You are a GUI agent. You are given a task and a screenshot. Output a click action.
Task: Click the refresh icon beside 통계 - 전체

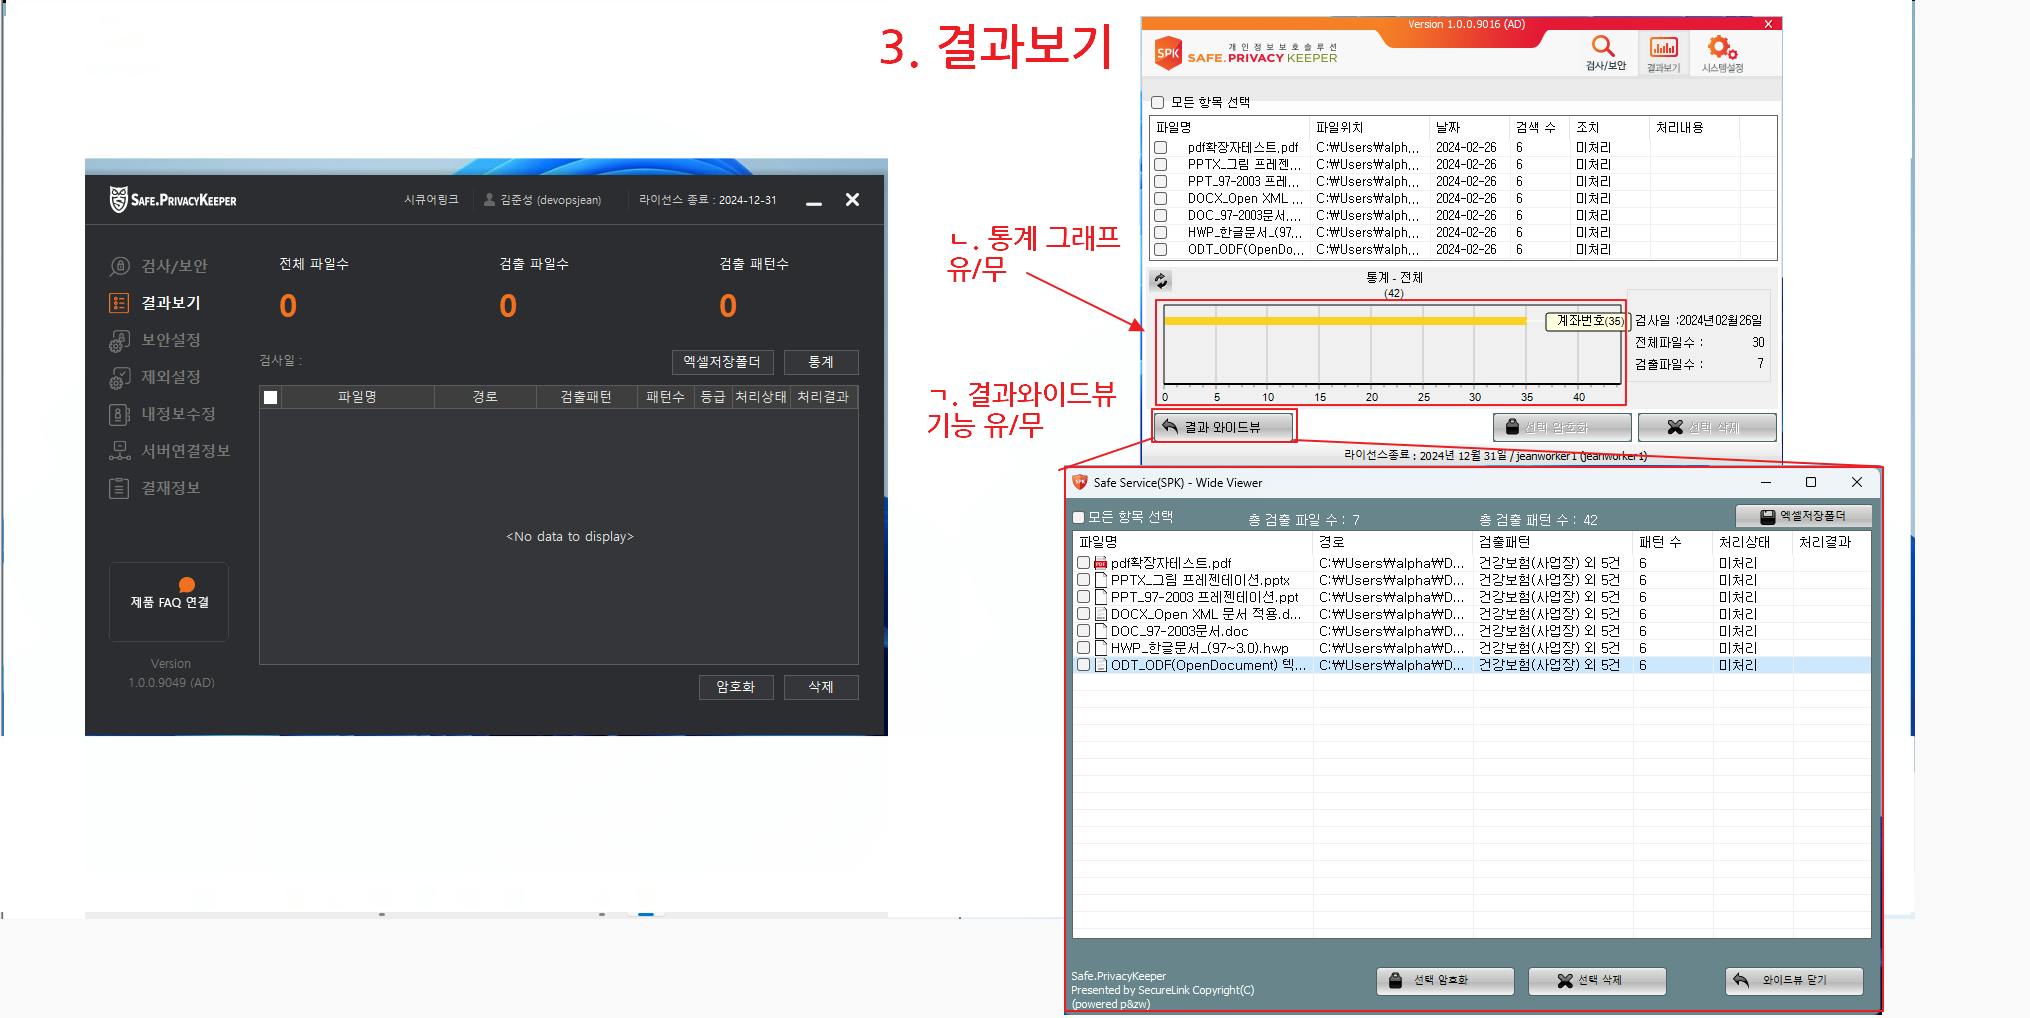point(1161,281)
